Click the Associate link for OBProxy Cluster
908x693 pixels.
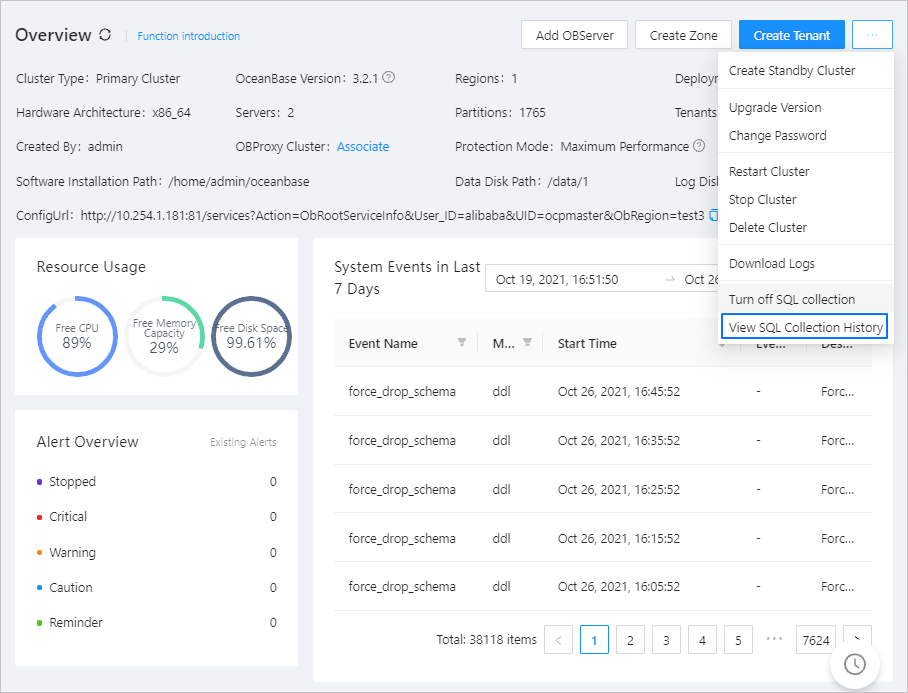point(362,146)
